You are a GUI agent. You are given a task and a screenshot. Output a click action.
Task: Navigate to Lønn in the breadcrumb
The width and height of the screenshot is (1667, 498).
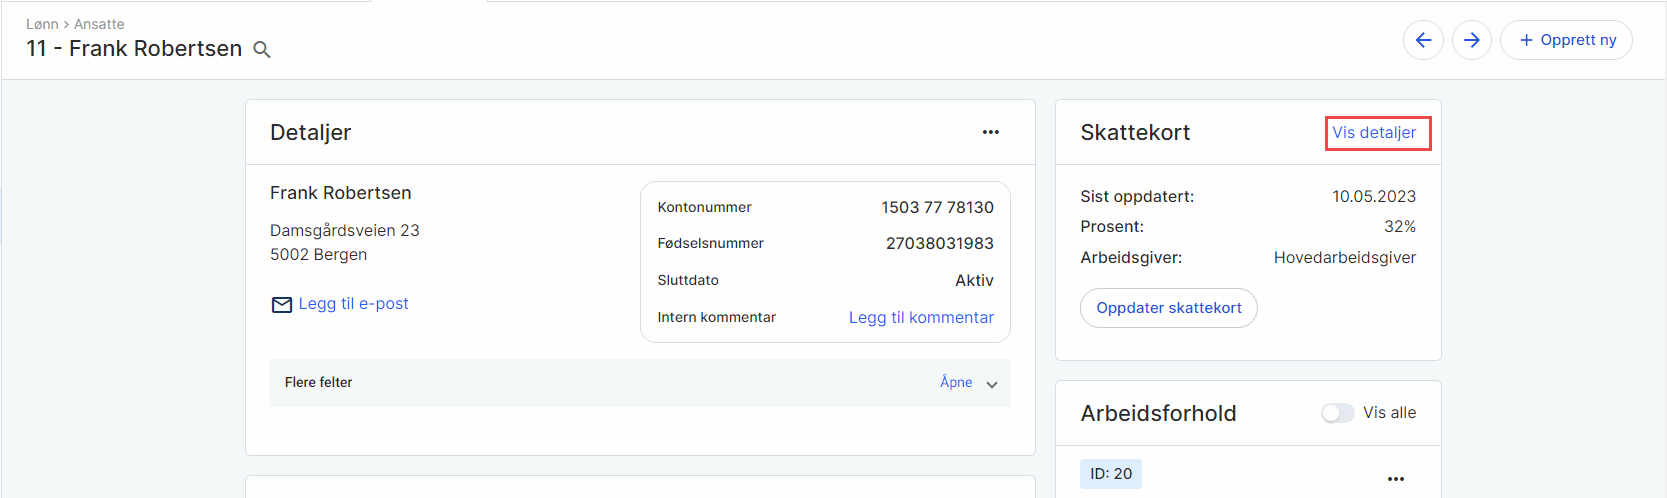(x=42, y=24)
